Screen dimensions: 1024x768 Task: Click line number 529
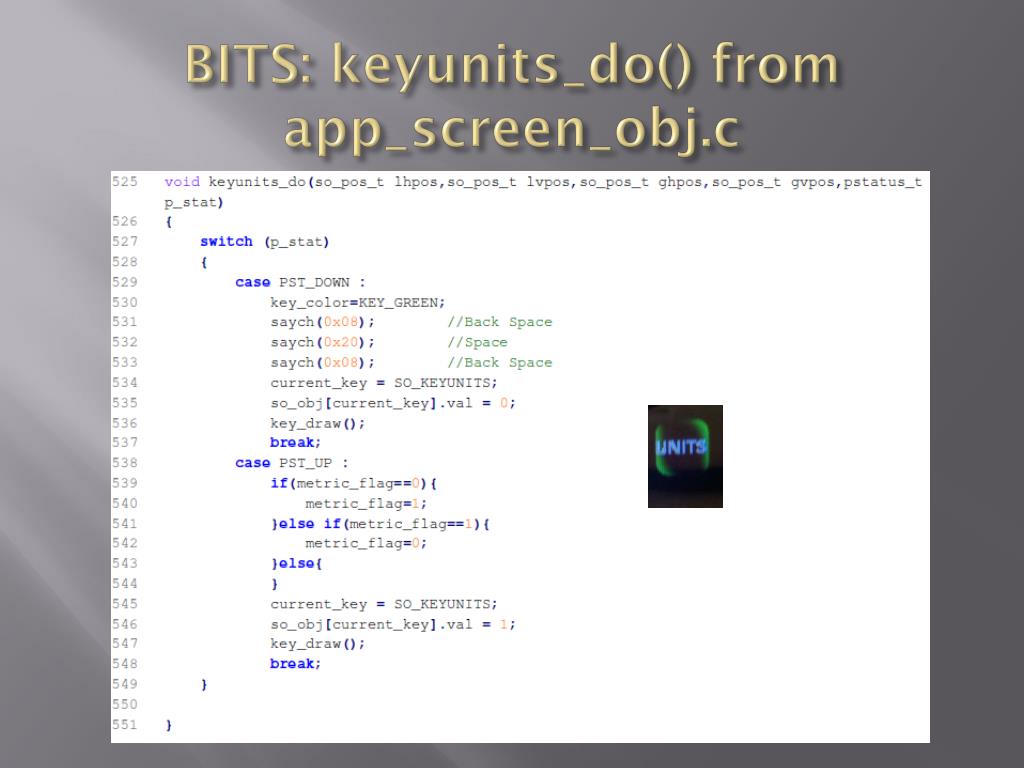(125, 282)
